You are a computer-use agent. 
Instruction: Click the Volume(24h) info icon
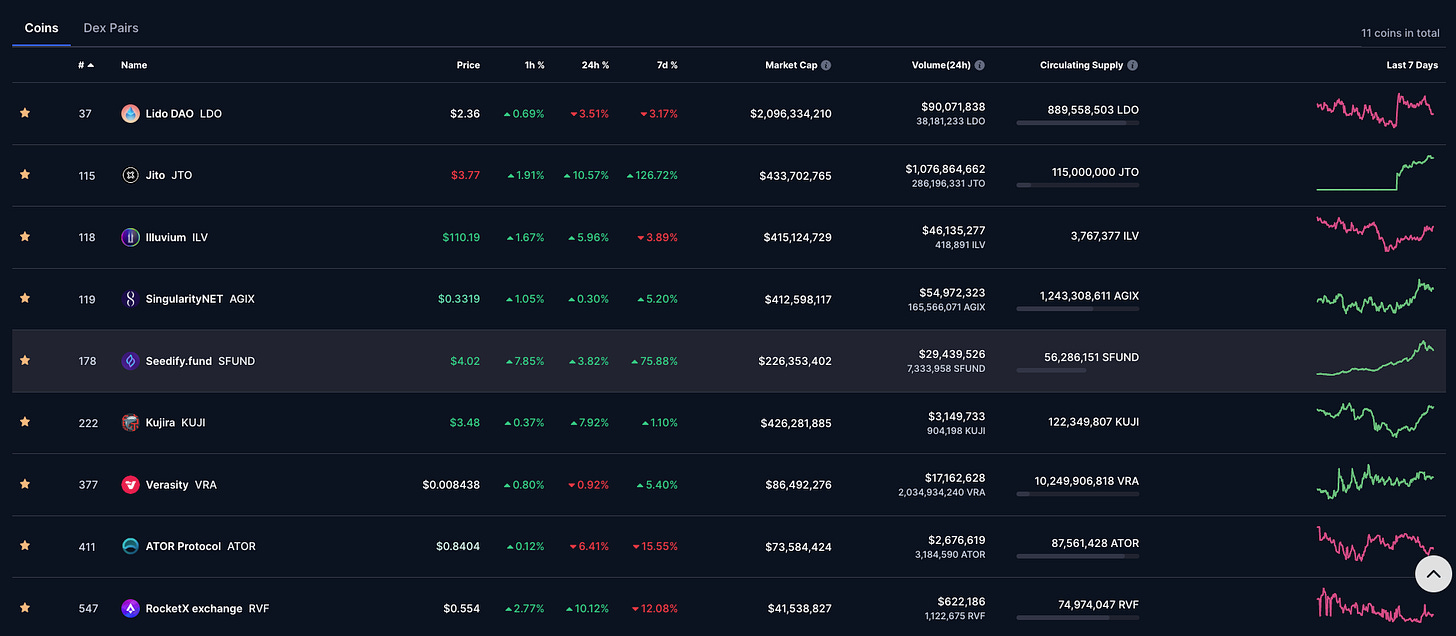point(980,65)
